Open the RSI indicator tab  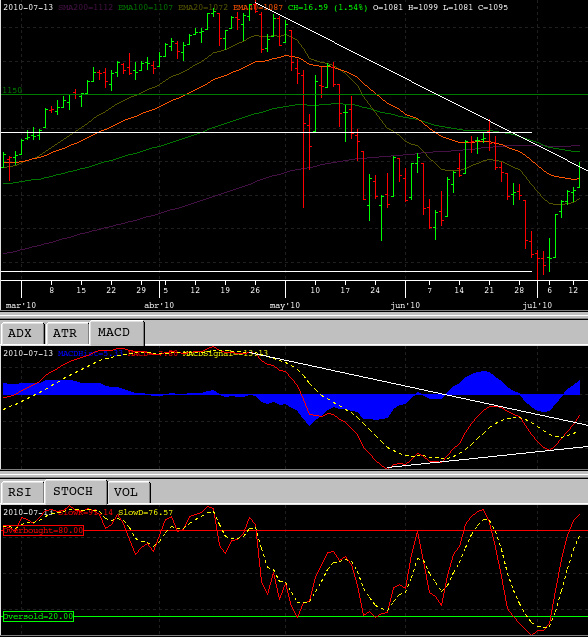(x=22, y=492)
